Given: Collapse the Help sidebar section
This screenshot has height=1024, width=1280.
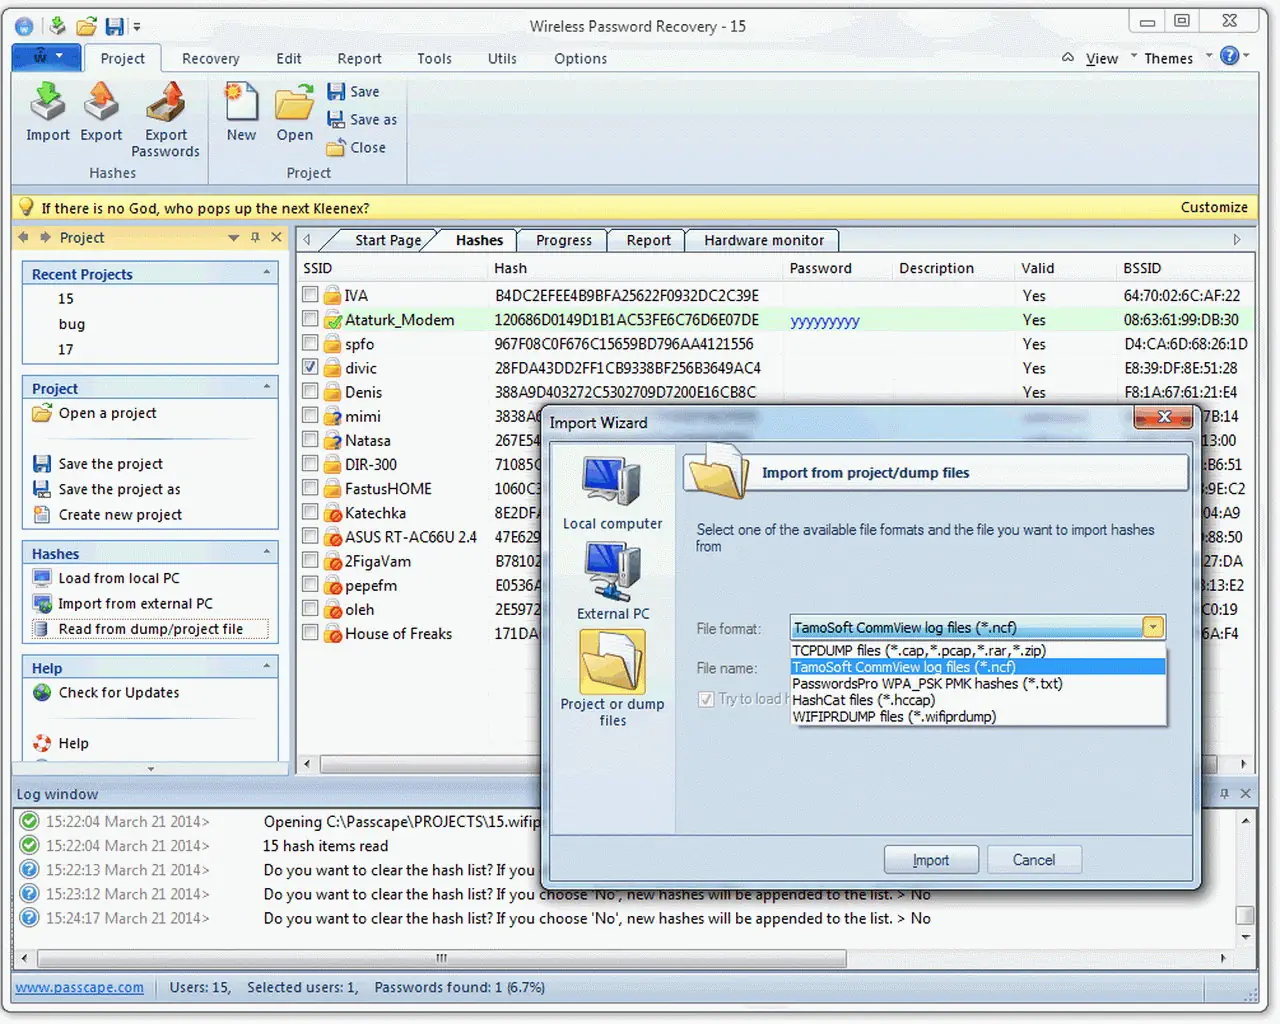Looking at the screenshot, I should coord(267,666).
